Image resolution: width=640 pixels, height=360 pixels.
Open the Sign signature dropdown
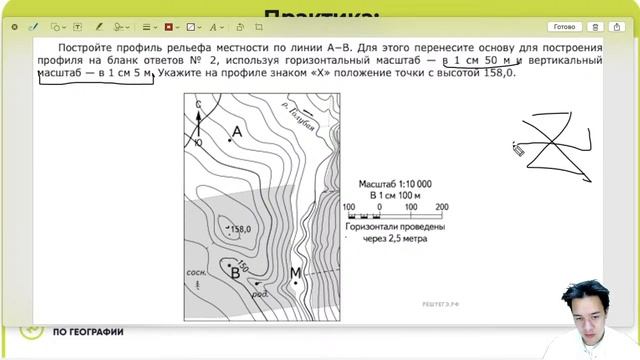121,27
